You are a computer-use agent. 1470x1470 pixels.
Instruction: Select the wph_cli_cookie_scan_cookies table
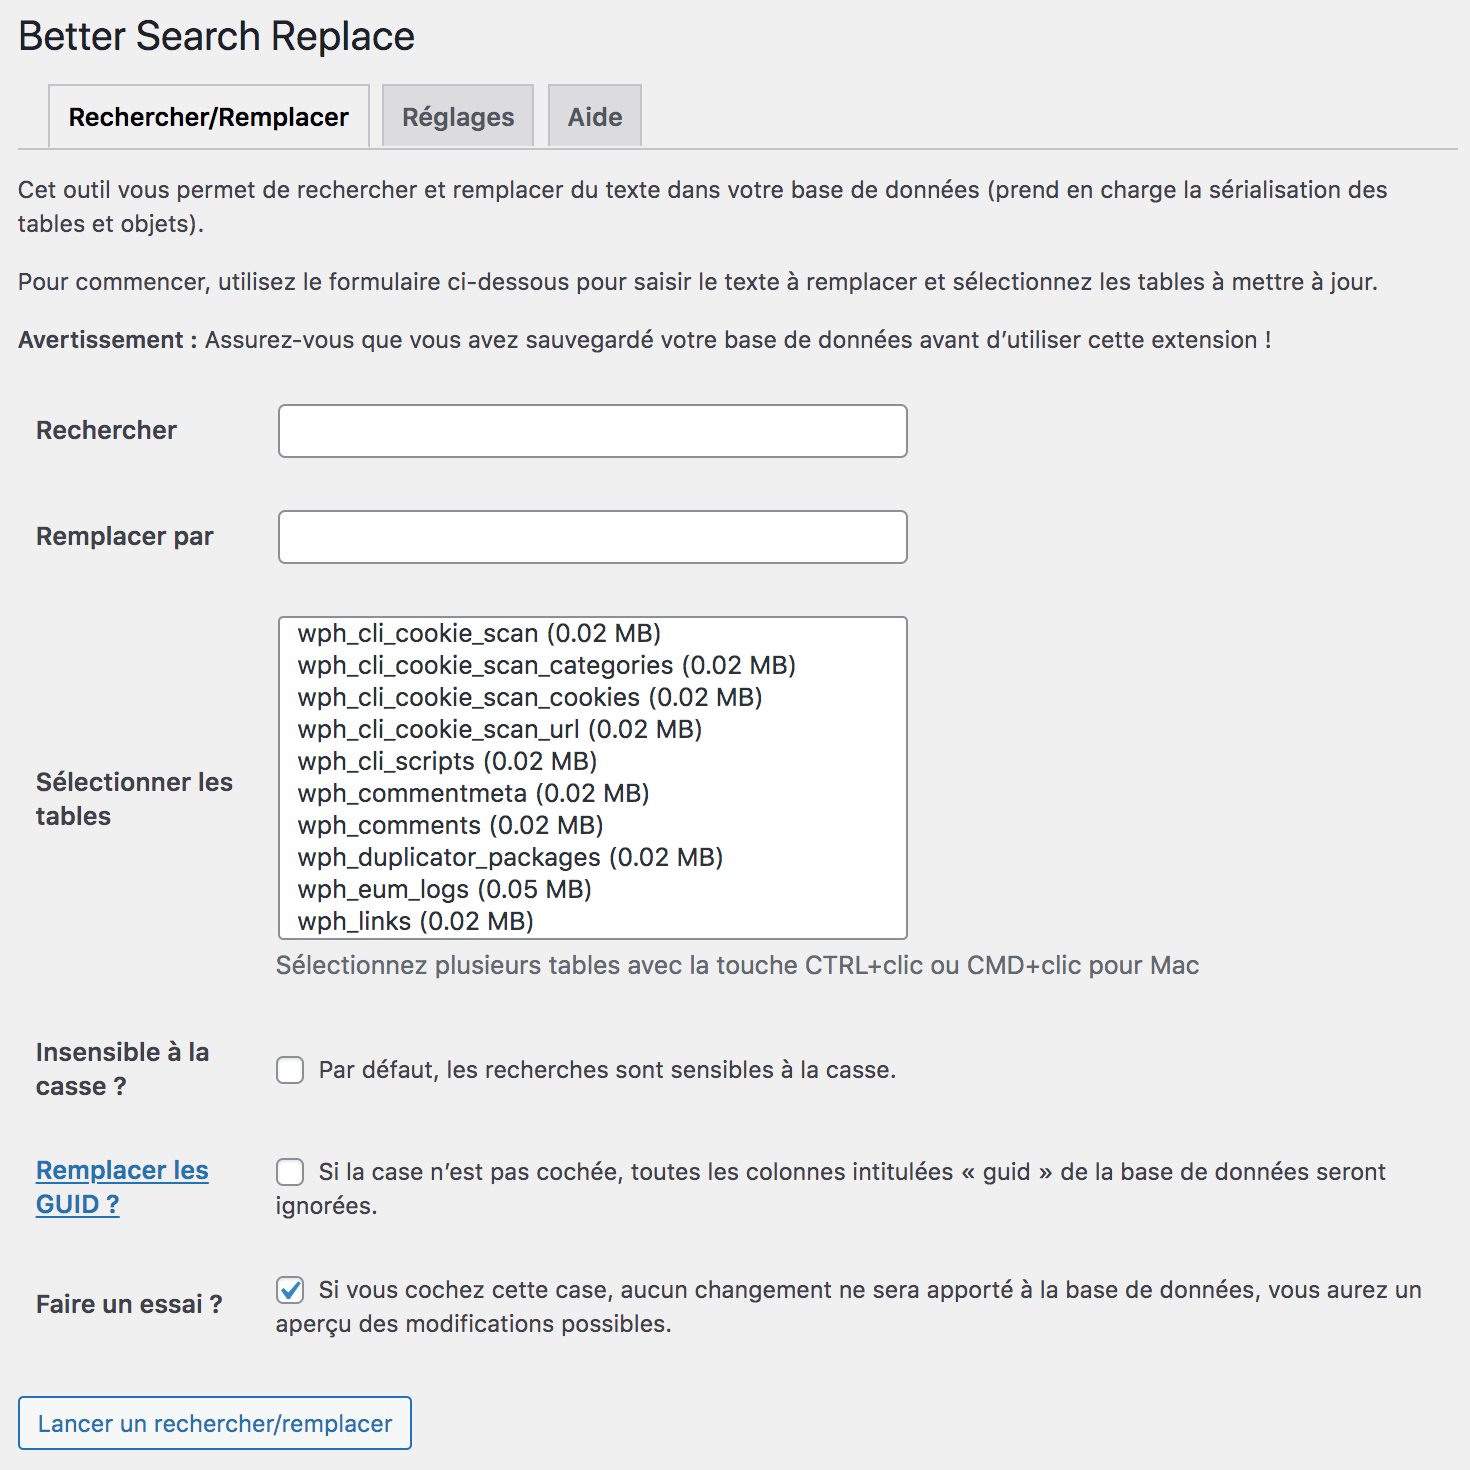pos(528,697)
